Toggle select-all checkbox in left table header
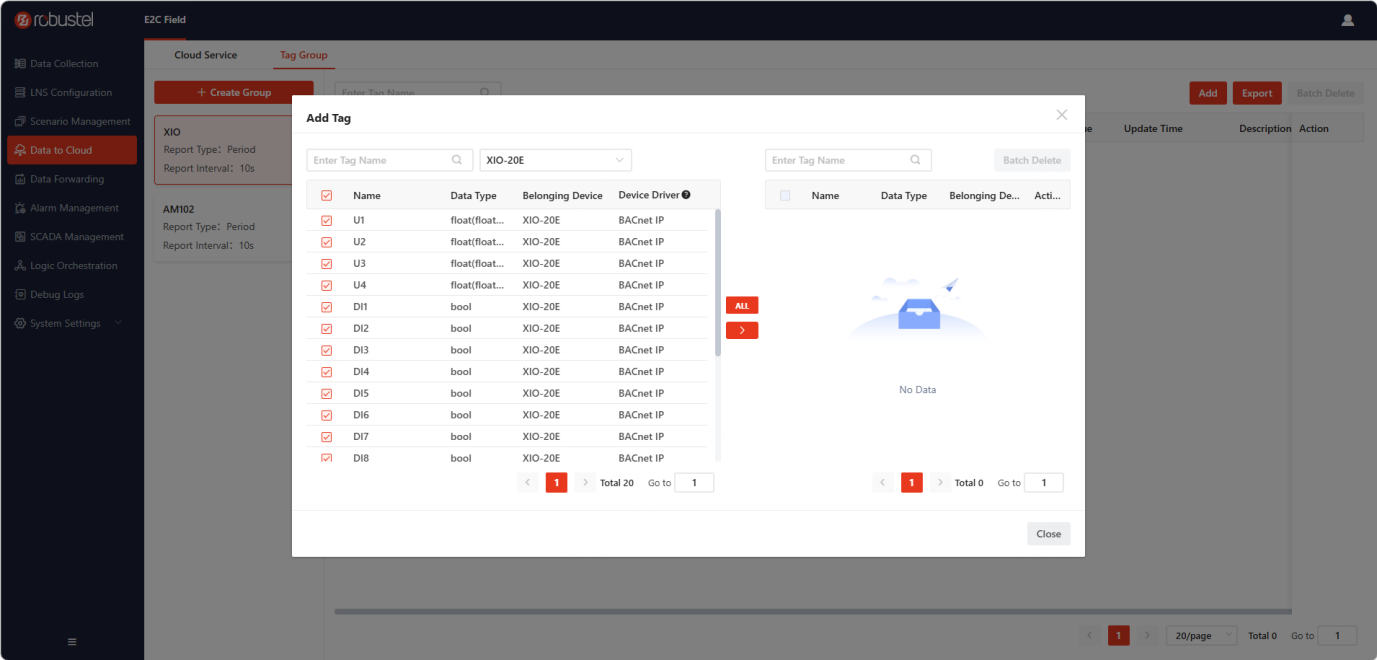 point(326,196)
